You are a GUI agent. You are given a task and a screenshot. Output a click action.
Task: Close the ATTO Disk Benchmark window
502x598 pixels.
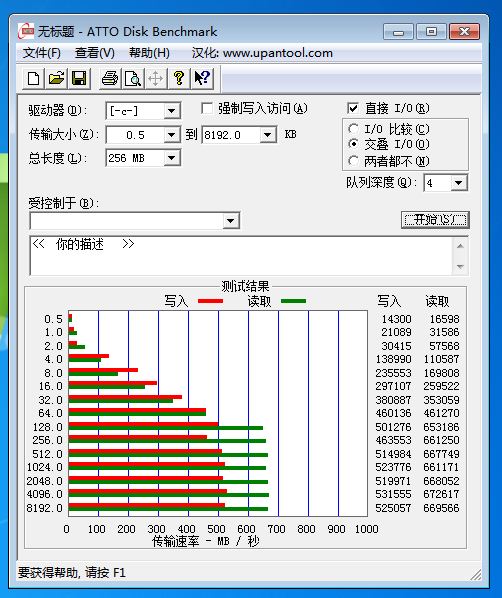pyautogui.click(x=464, y=32)
